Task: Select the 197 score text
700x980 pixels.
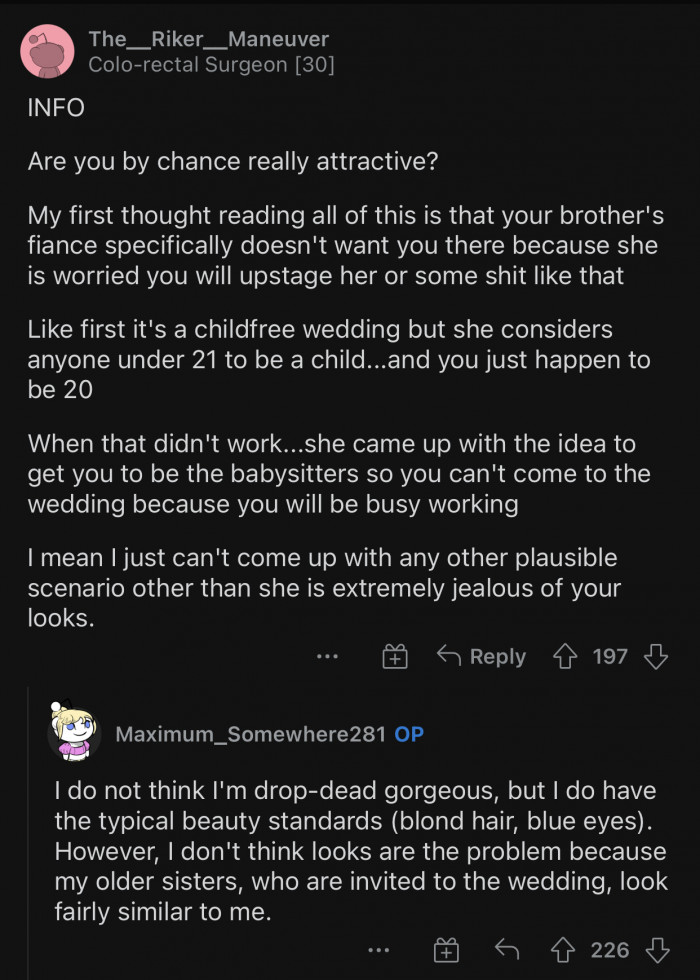Action: [611, 657]
